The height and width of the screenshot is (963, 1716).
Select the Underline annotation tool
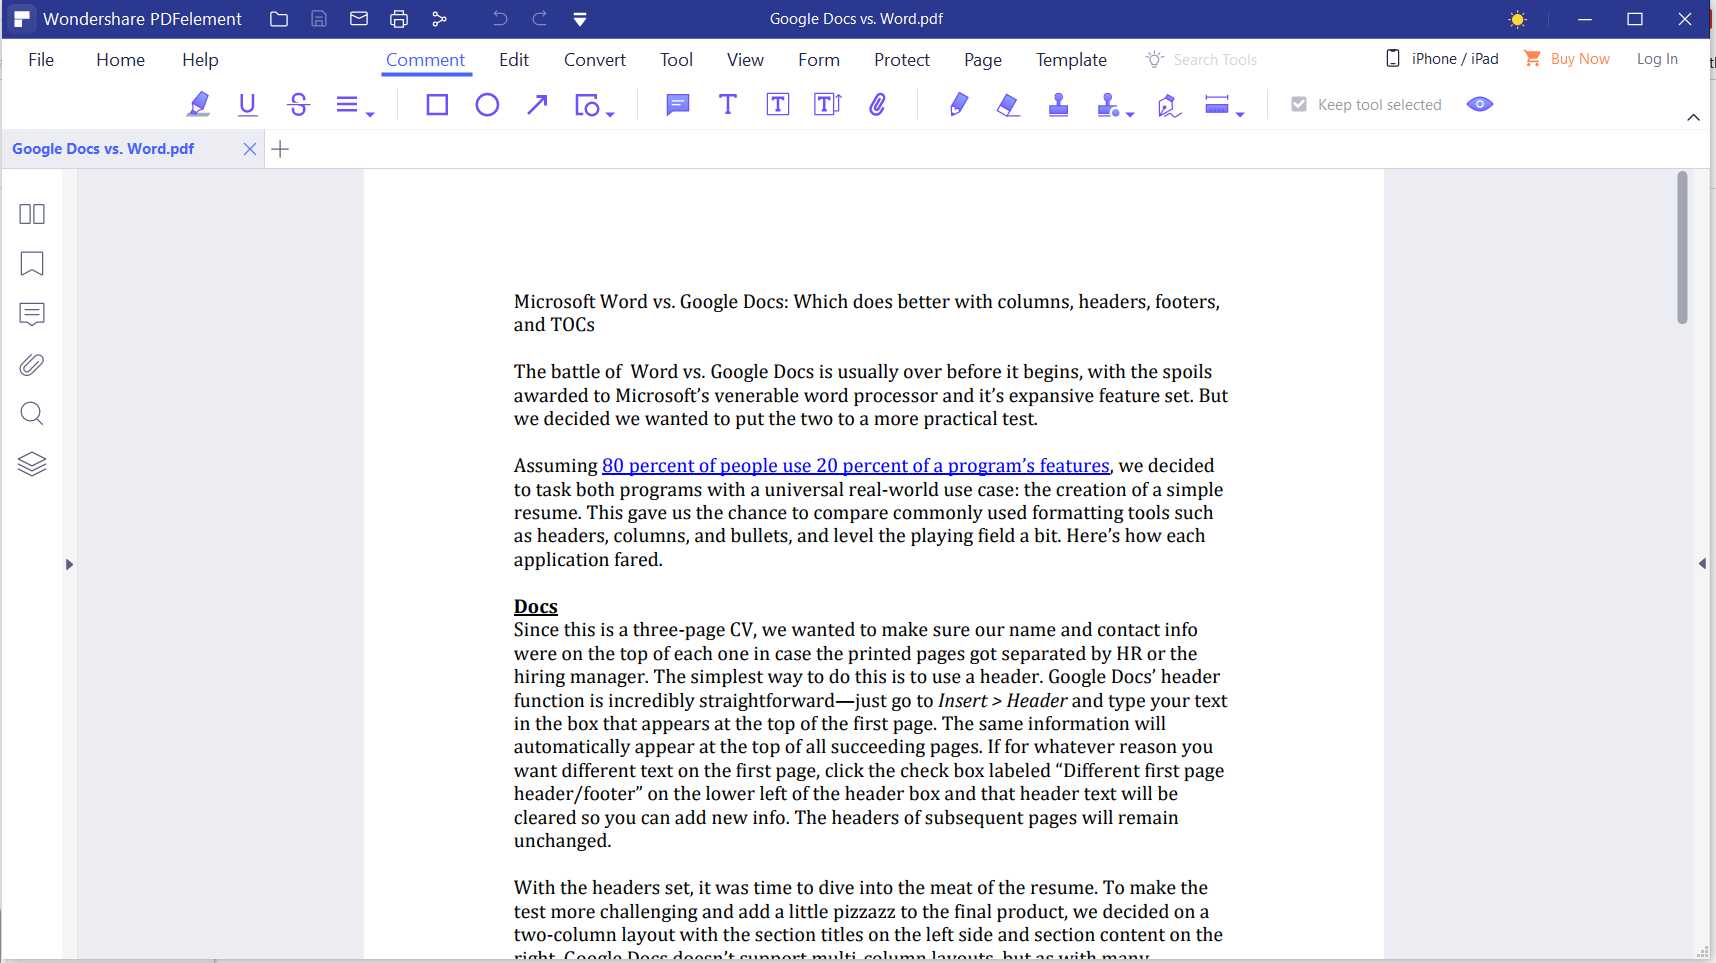point(248,104)
